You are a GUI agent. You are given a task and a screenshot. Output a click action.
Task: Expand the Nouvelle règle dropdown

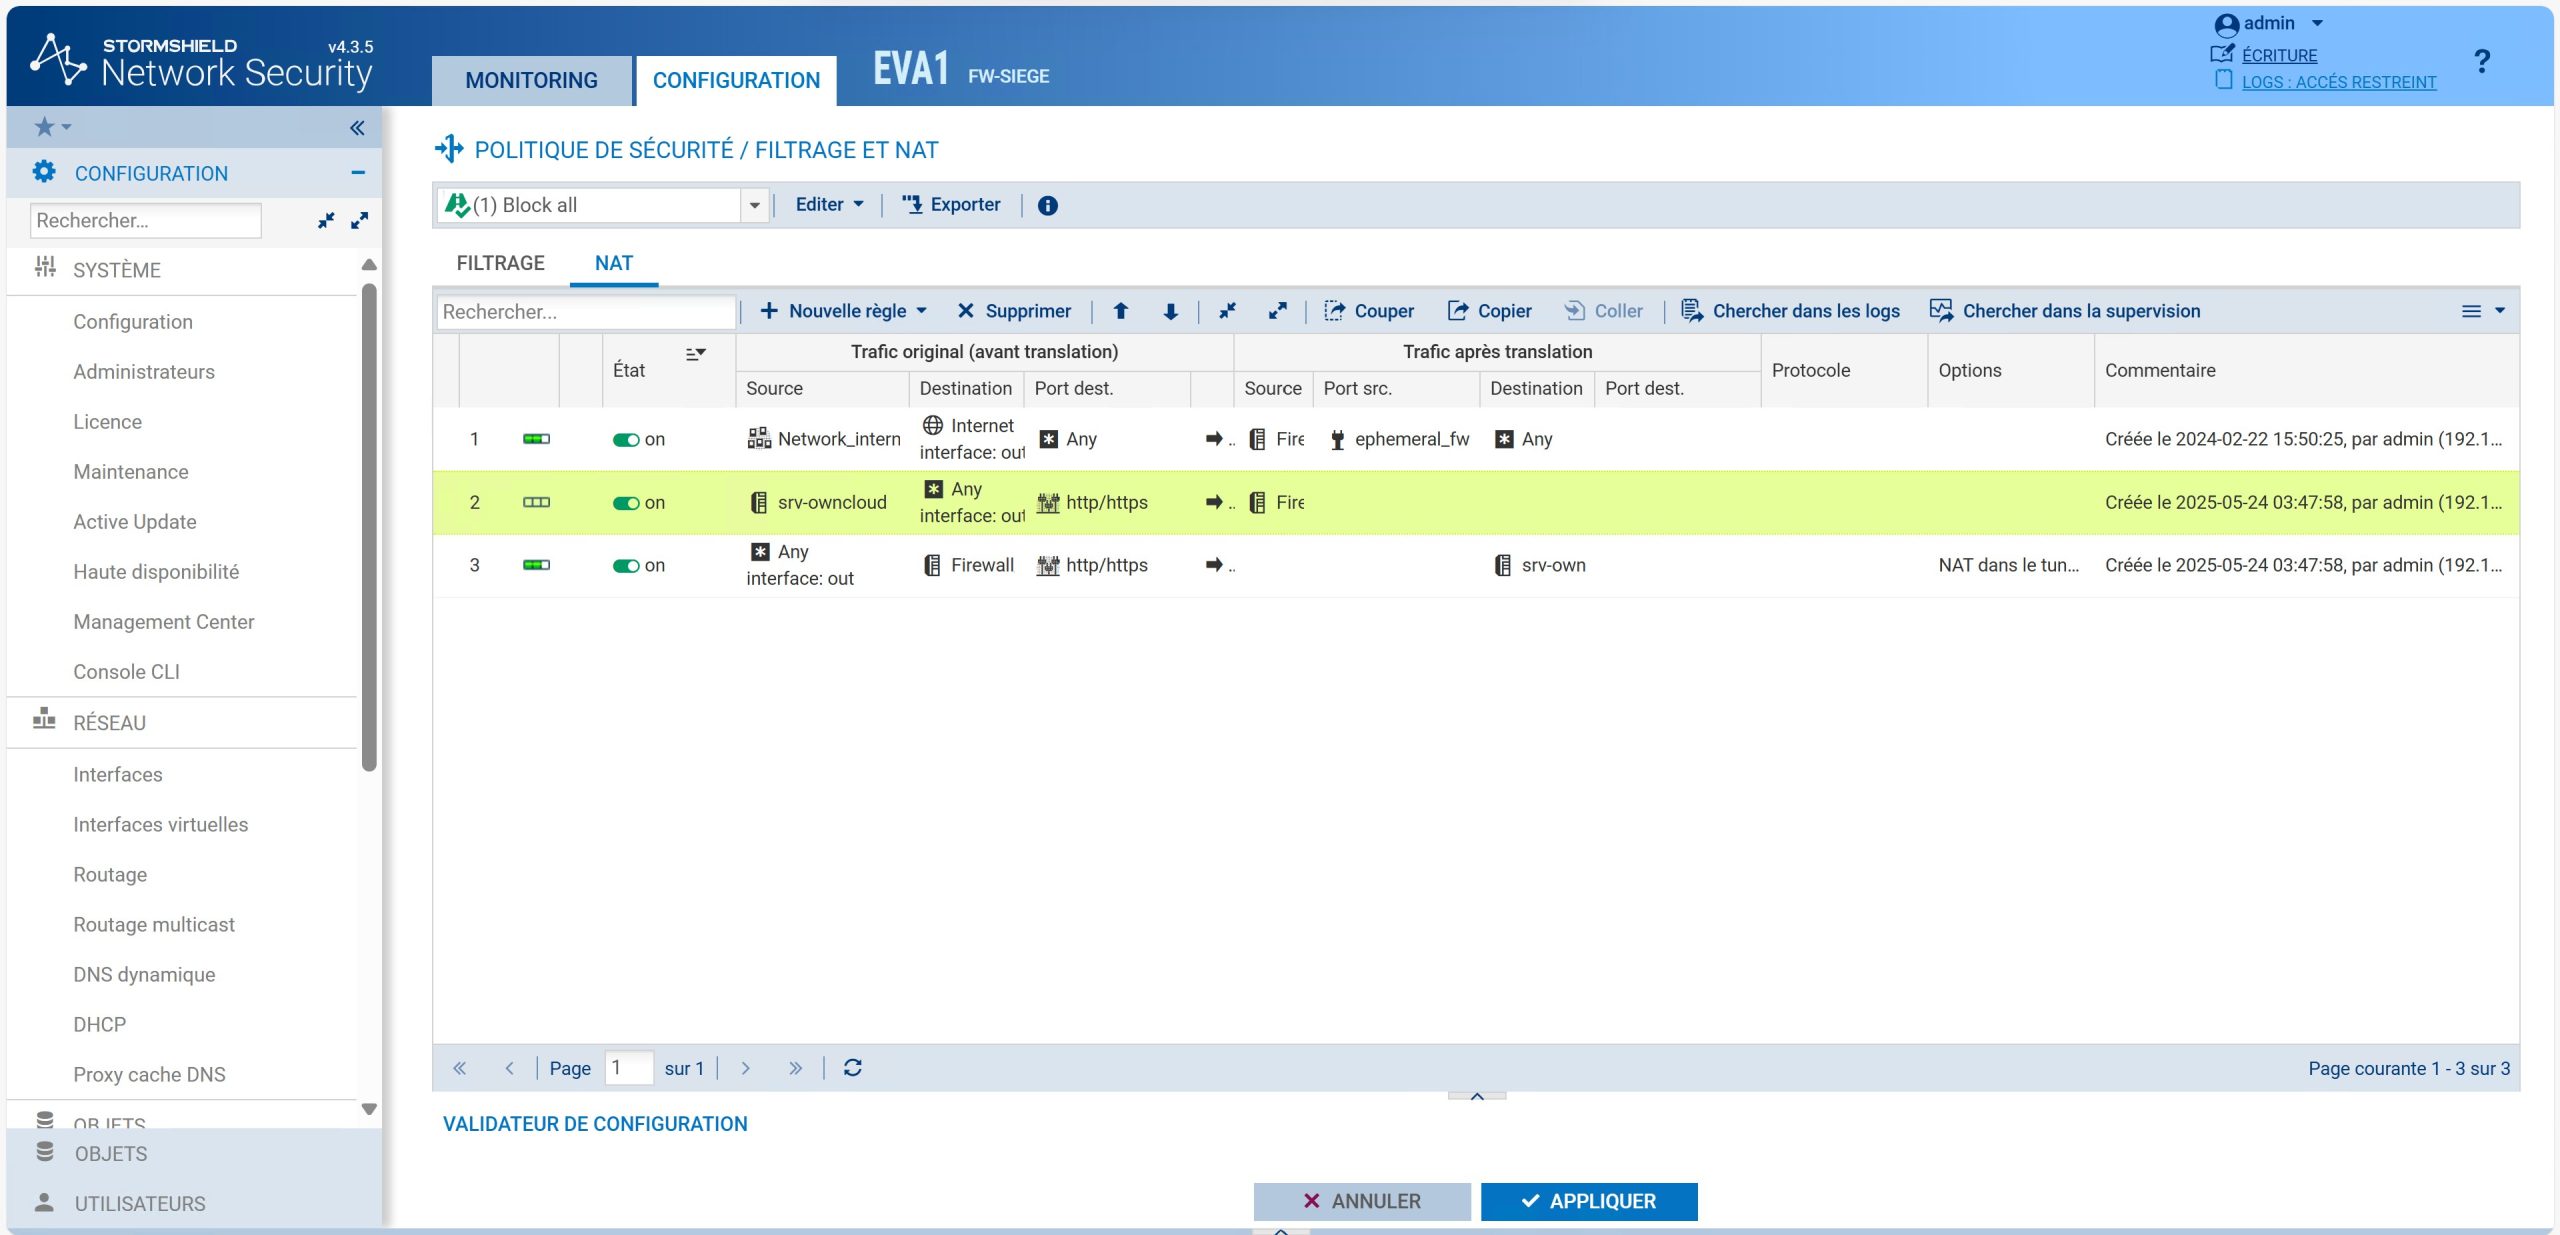tap(921, 311)
